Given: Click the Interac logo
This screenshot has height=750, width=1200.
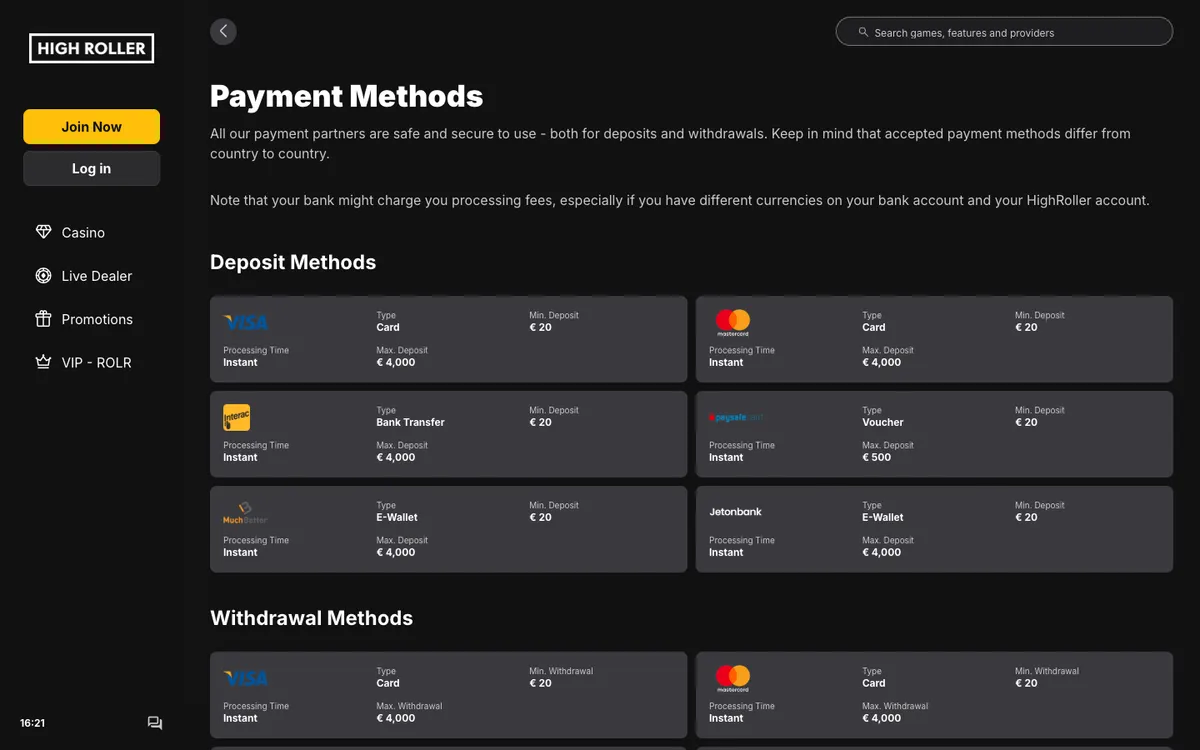Looking at the screenshot, I should (x=236, y=417).
